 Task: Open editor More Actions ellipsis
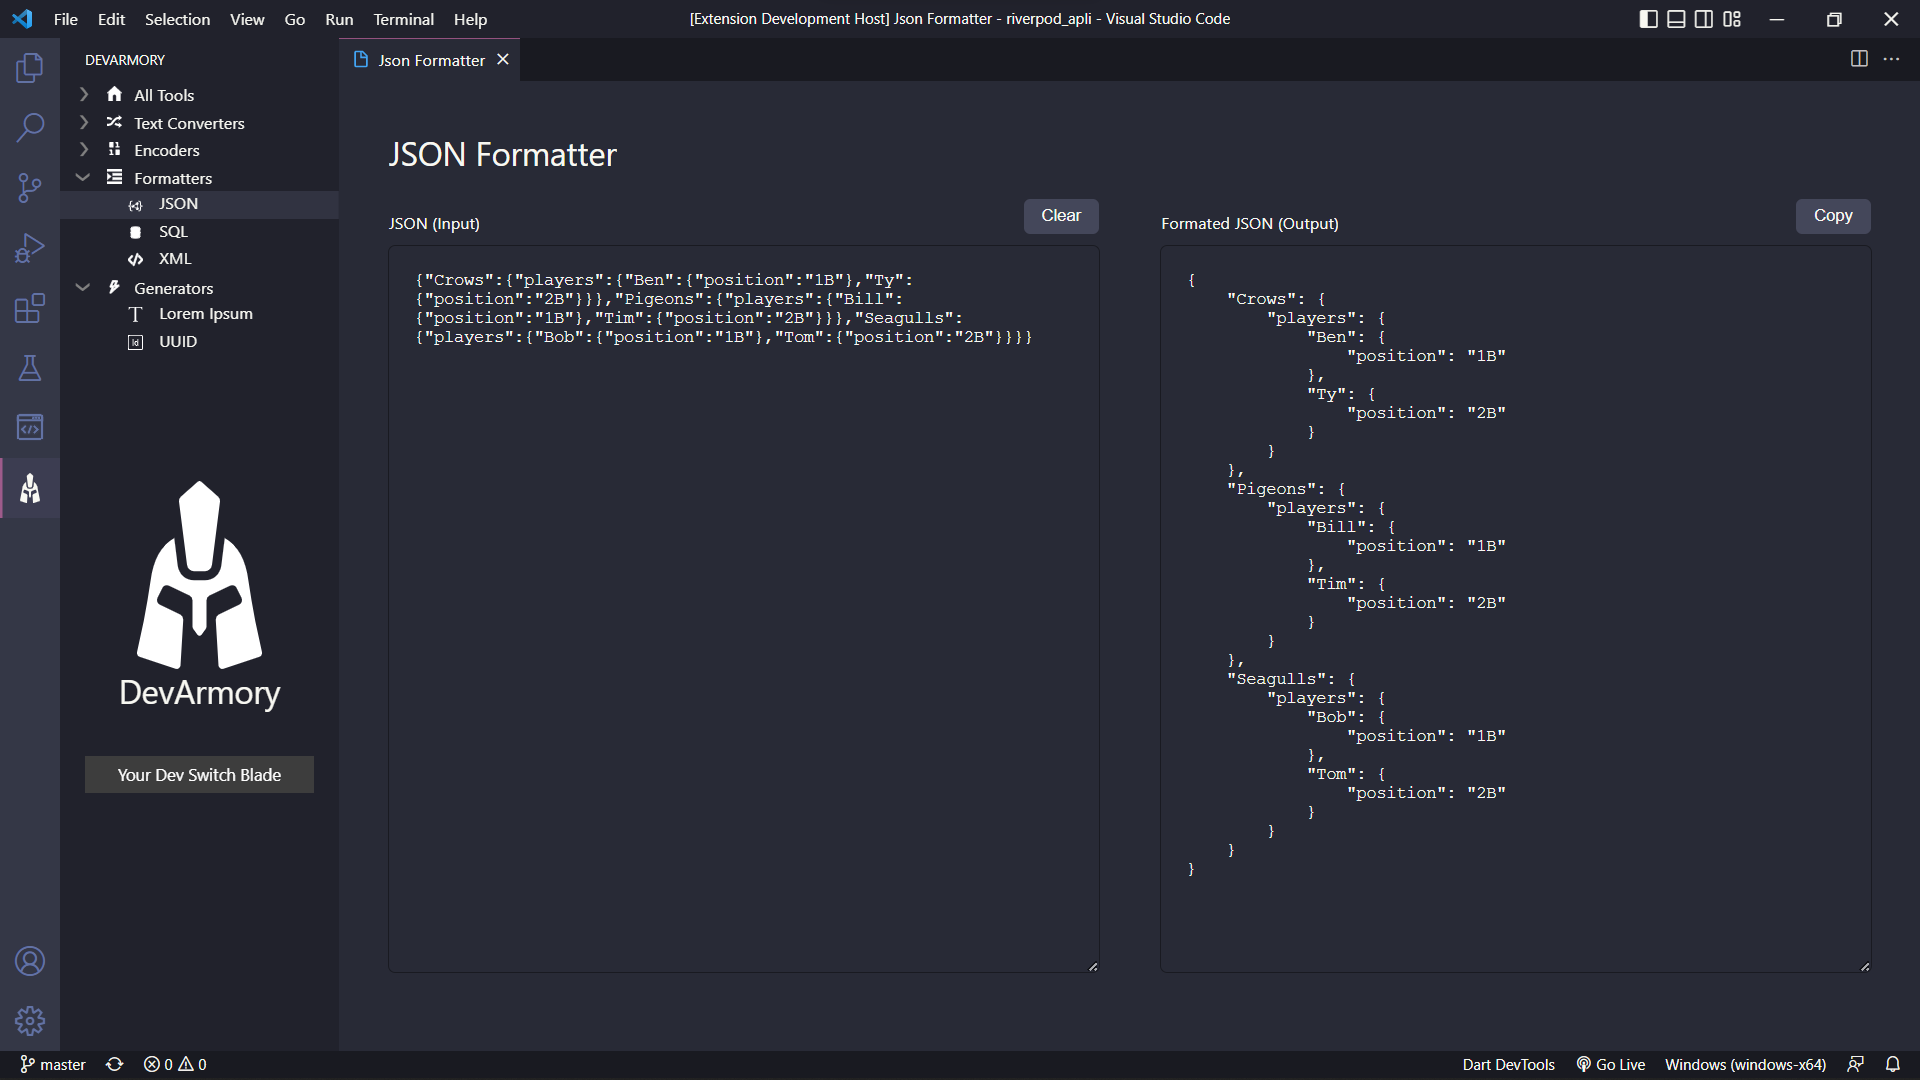tap(1891, 59)
